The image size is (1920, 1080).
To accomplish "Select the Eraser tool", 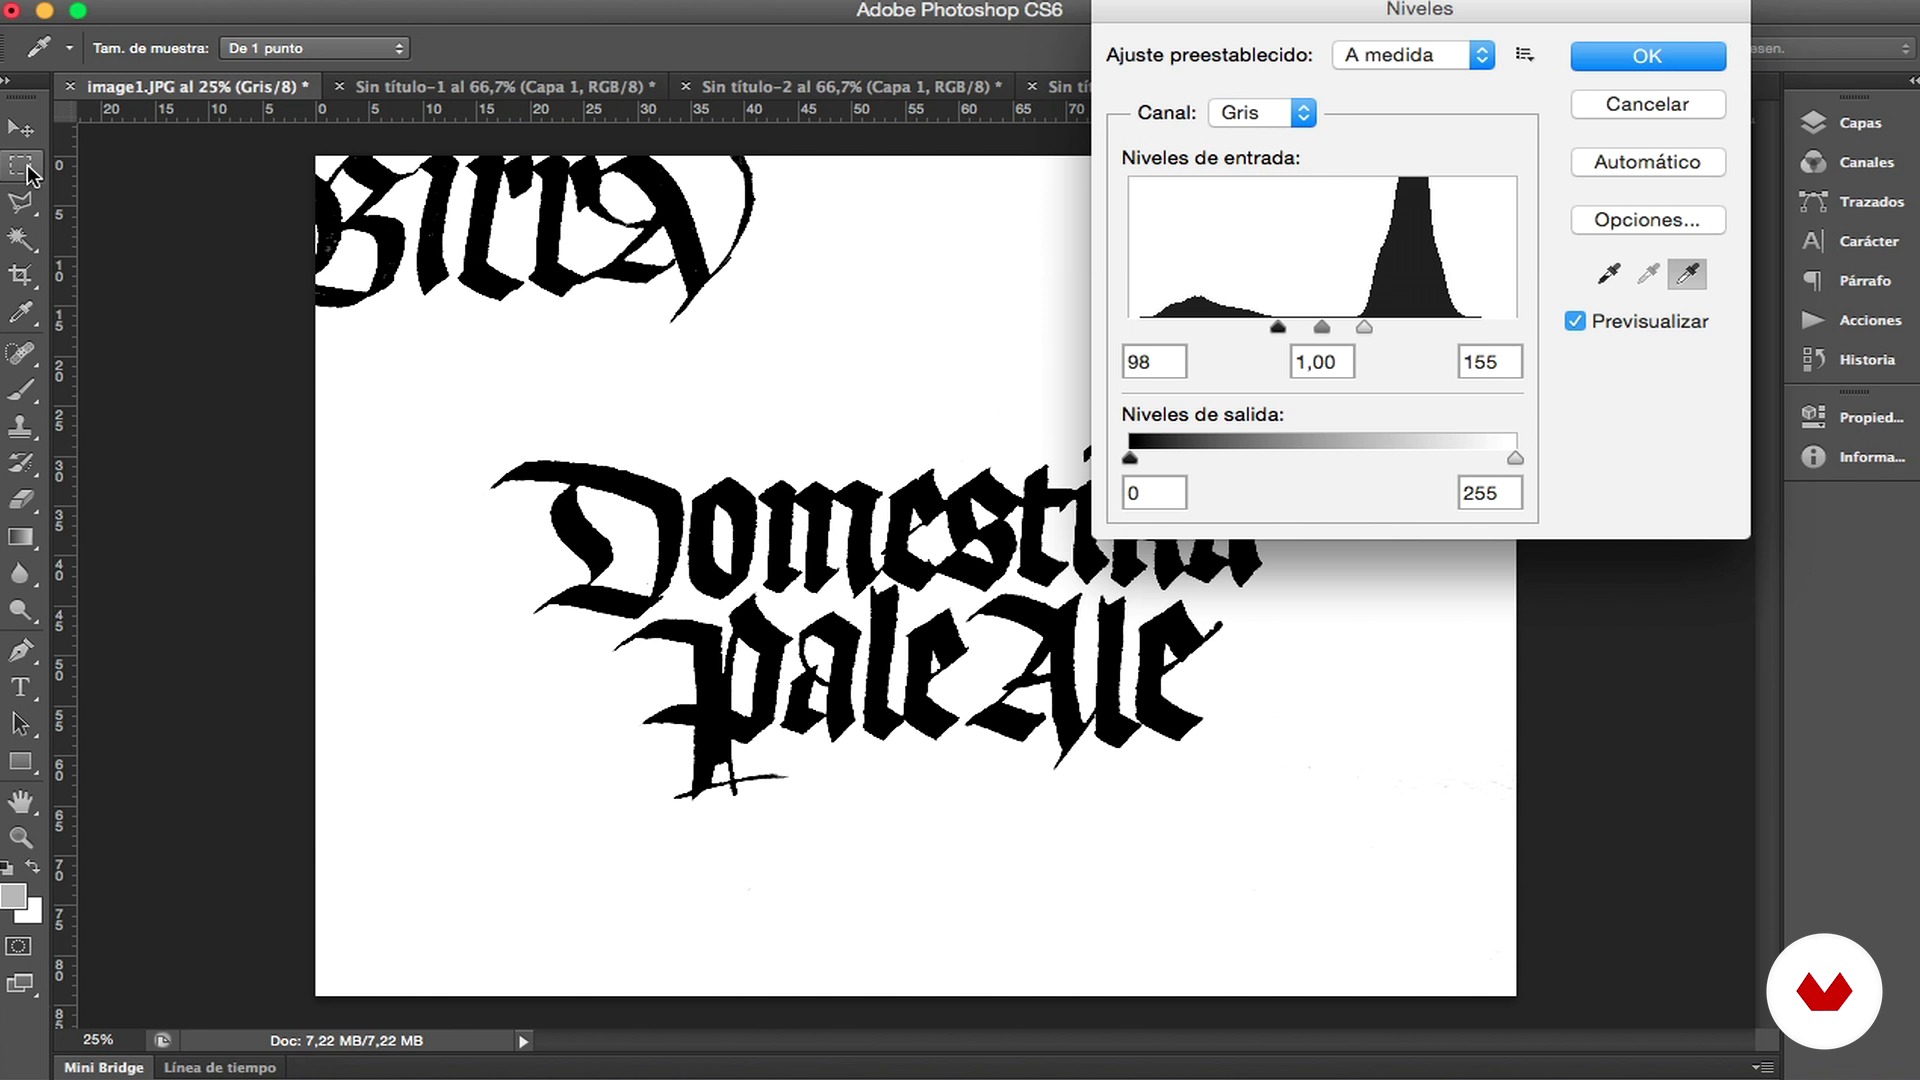I will (x=20, y=500).
